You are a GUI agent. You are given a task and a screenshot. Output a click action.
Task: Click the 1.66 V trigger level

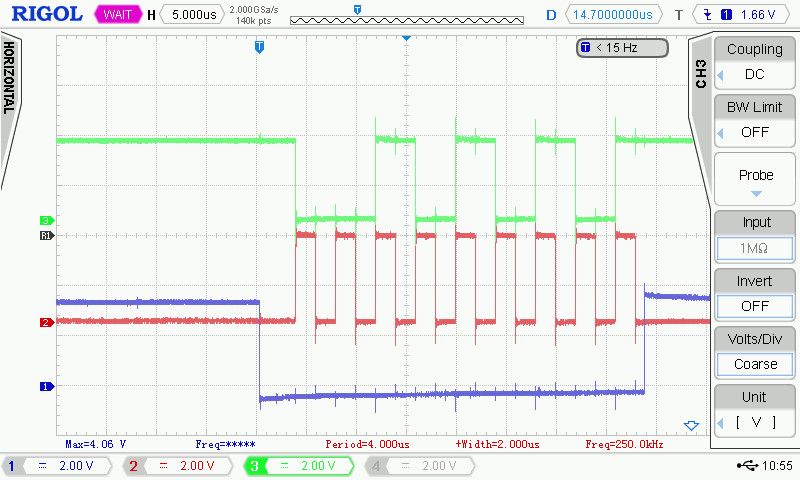758,14
